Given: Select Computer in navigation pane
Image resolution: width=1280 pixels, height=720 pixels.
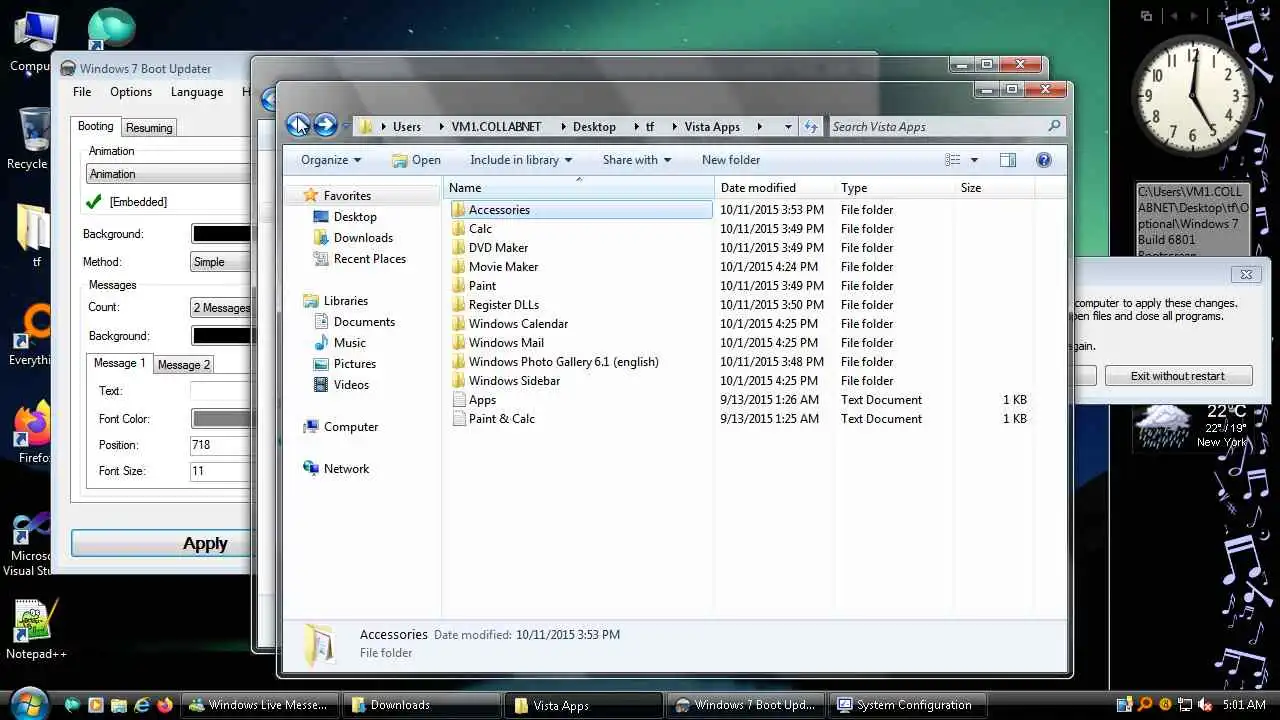Looking at the screenshot, I should [340, 426].
